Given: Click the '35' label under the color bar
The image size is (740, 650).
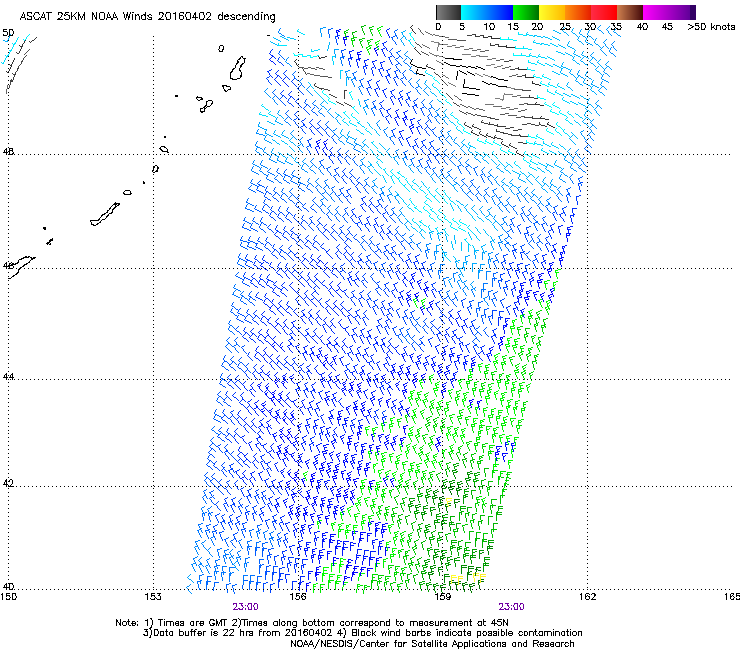Looking at the screenshot, I should click(x=616, y=27).
